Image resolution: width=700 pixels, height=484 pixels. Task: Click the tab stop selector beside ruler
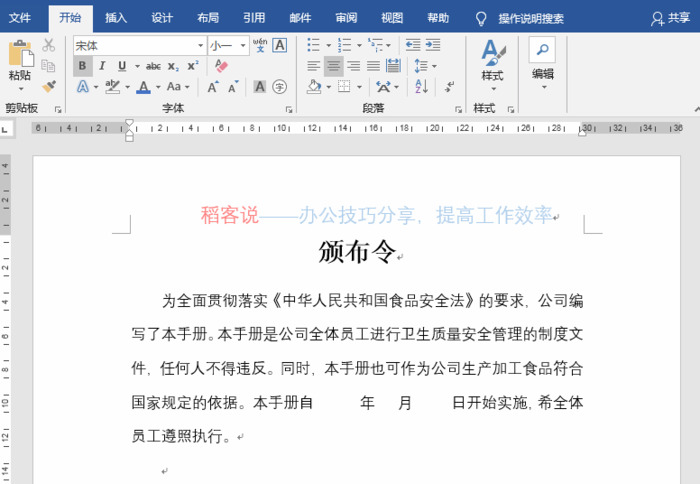coord(5,129)
